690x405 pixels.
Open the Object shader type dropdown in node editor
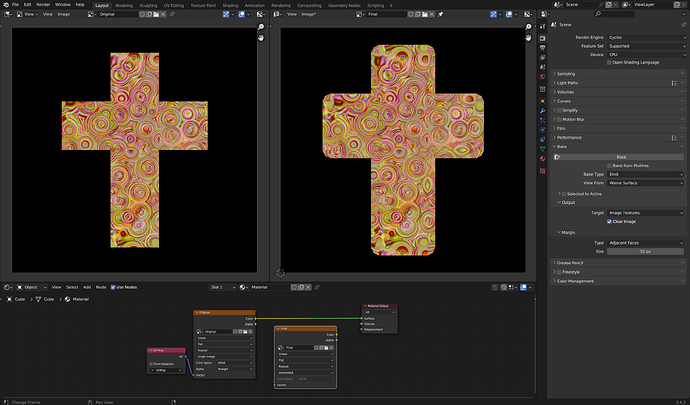[x=32, y=287]
